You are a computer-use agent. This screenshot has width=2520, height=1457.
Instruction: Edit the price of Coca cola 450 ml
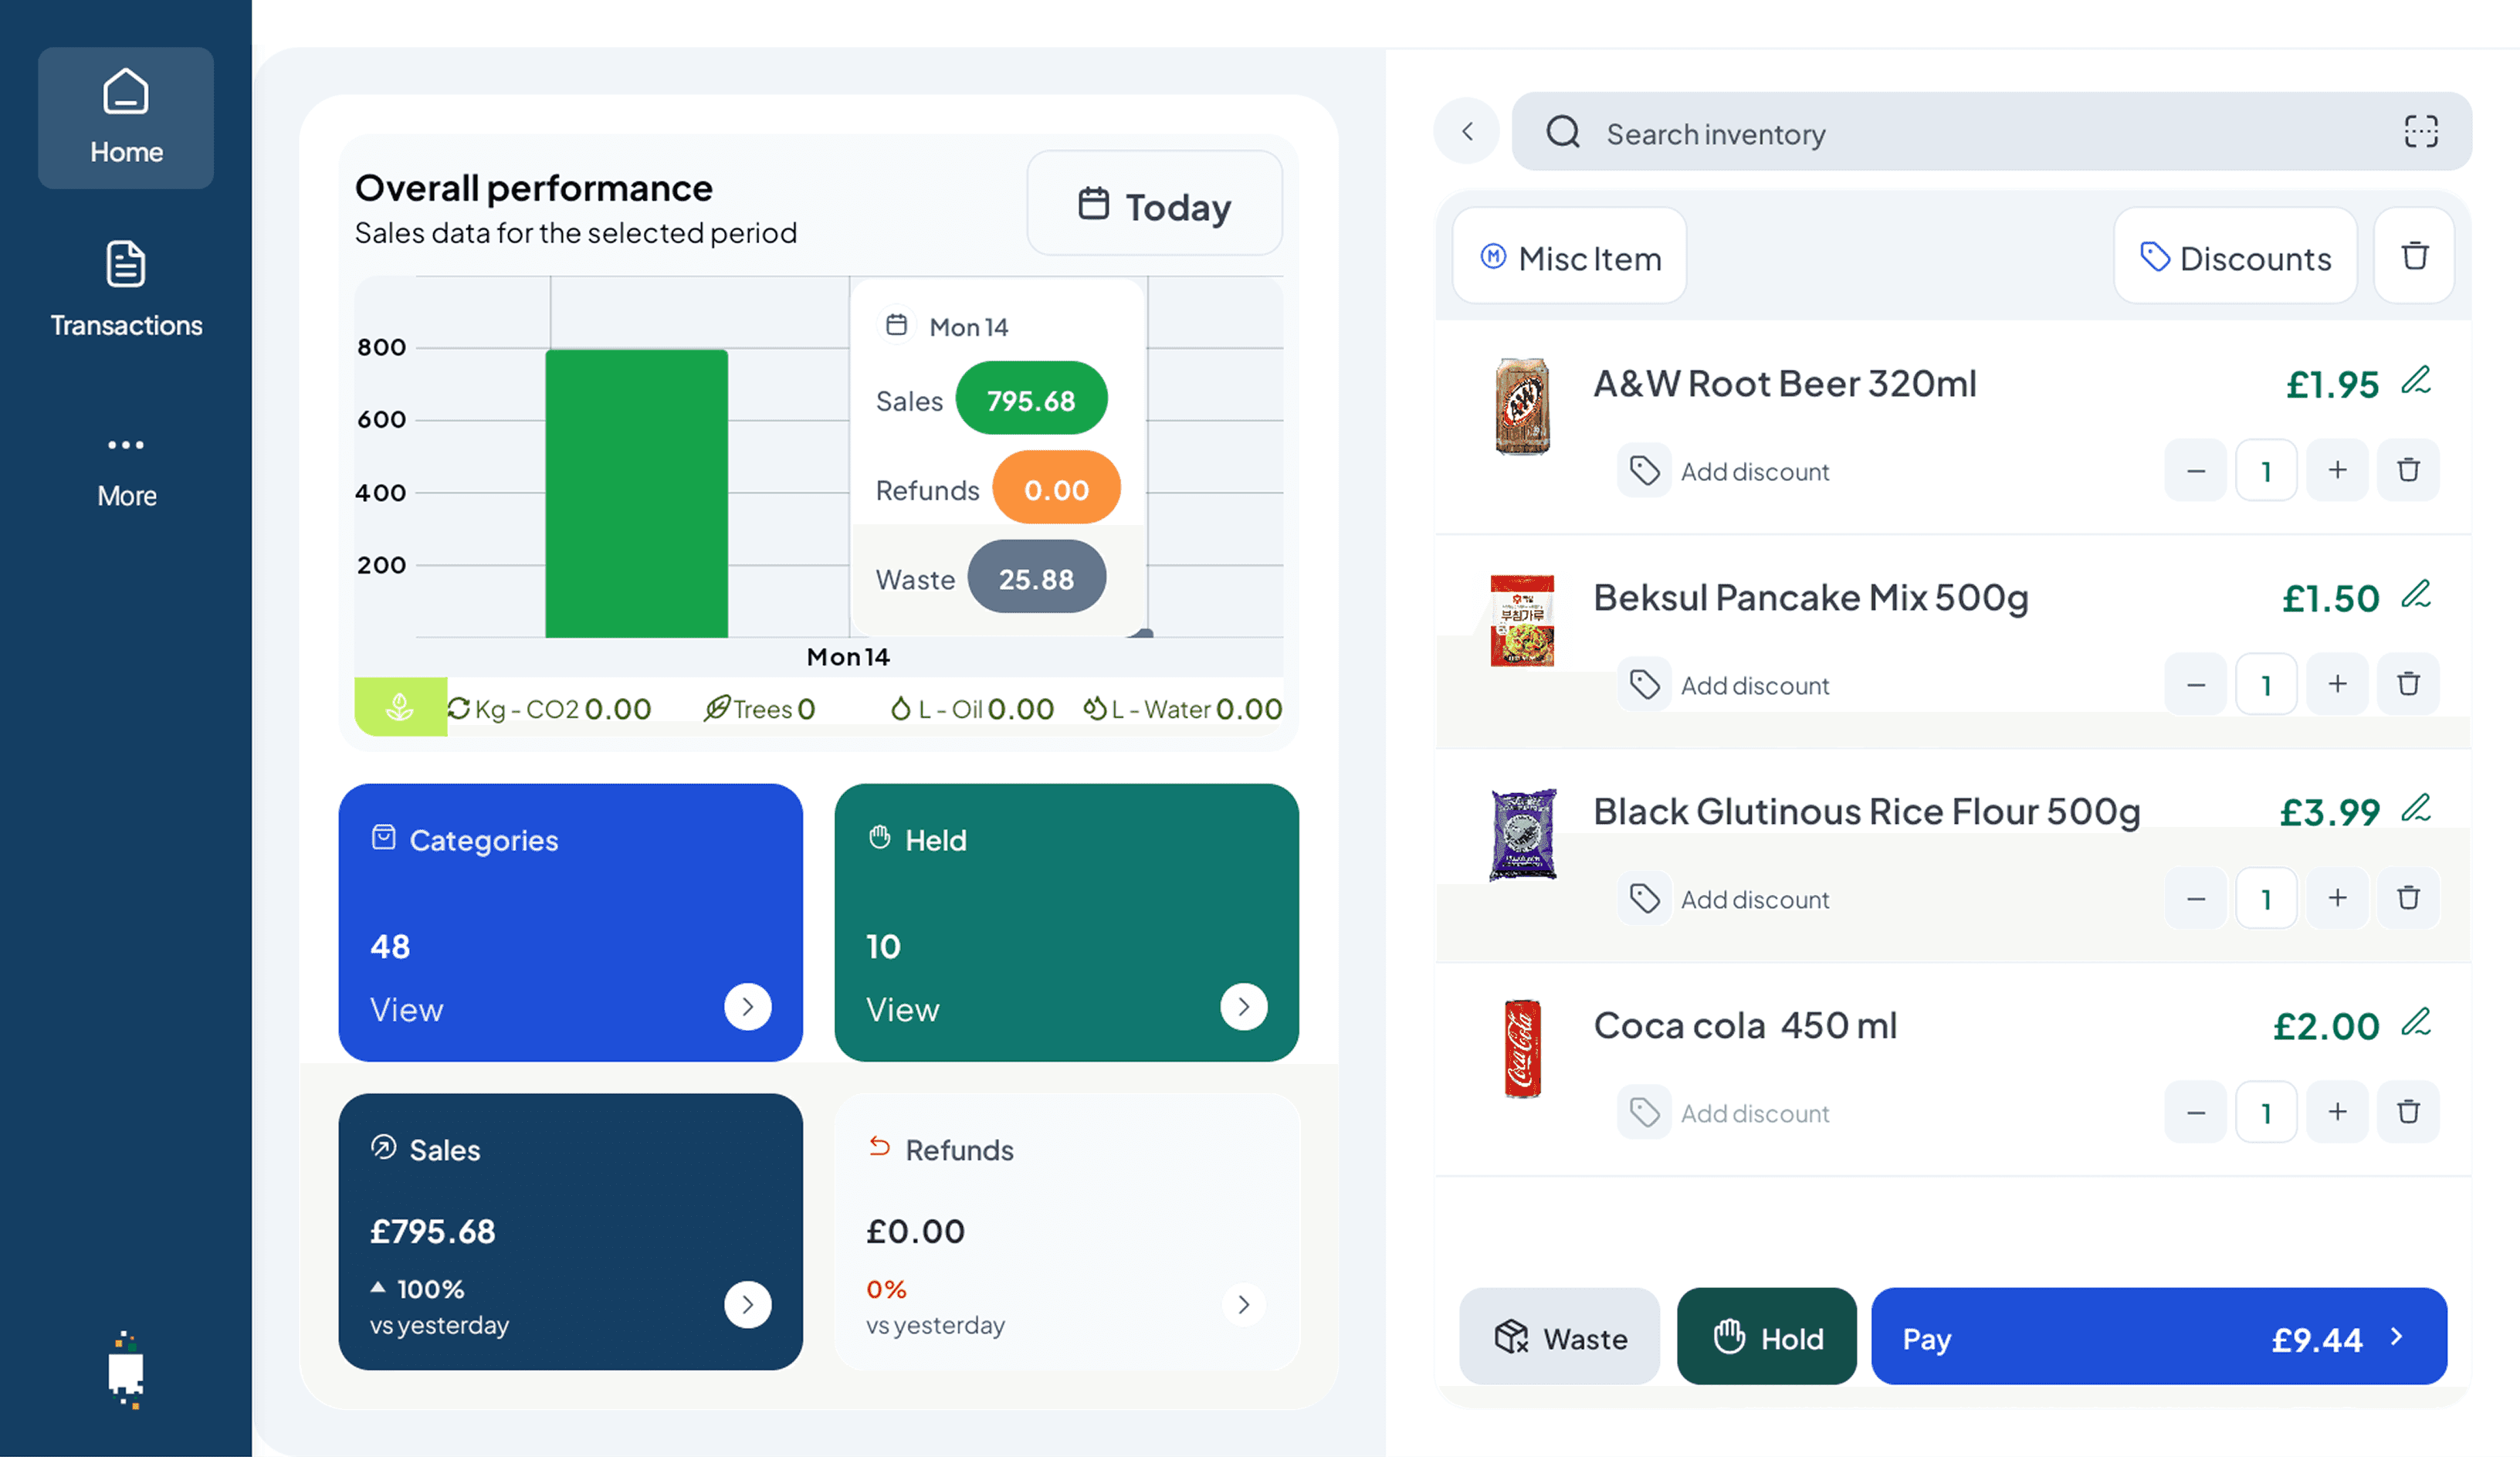[x=2416, y=1023]
